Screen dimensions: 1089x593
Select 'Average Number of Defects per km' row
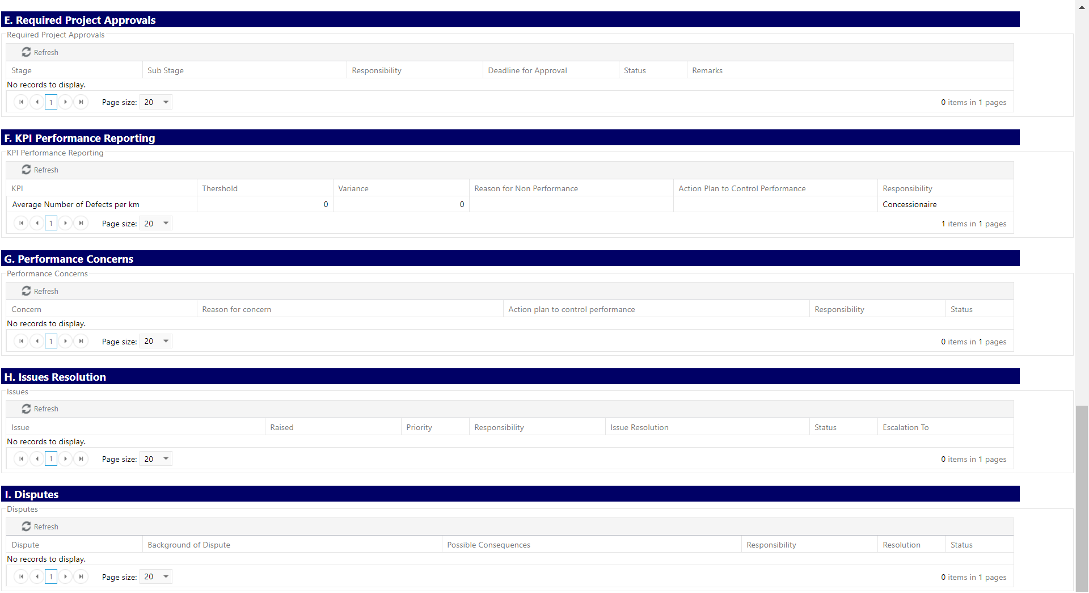[x=510, y=204]
